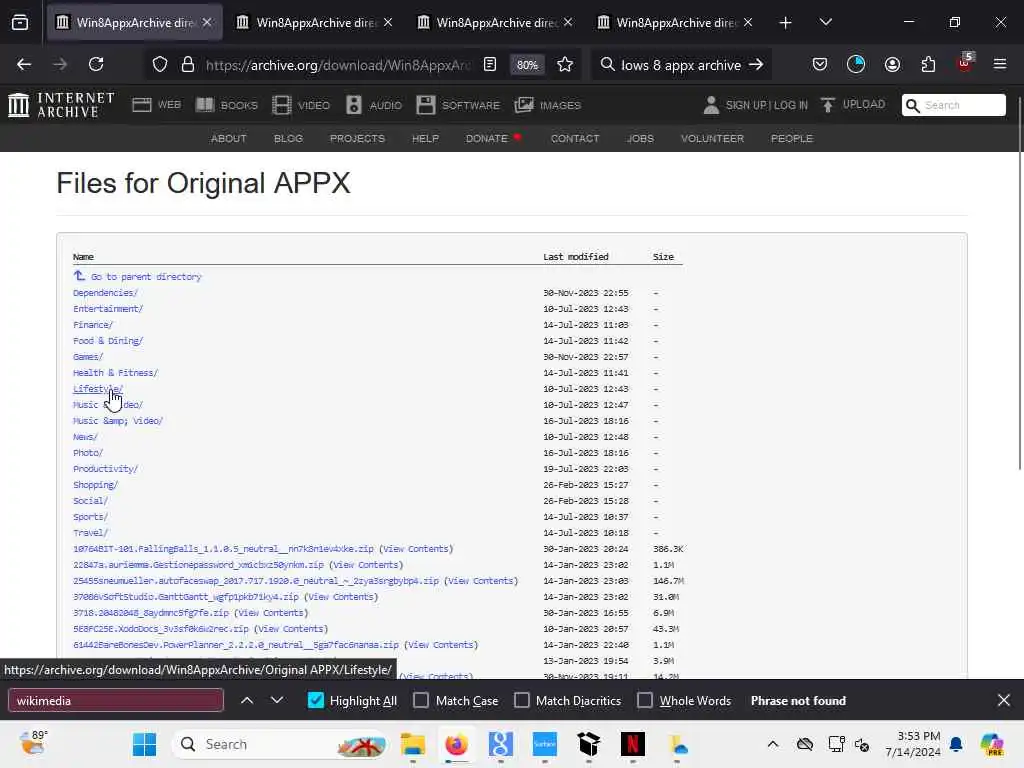1024x768 pixels.
Task: Open the Lifestyle/ folder link
Action: pos(97,389)
